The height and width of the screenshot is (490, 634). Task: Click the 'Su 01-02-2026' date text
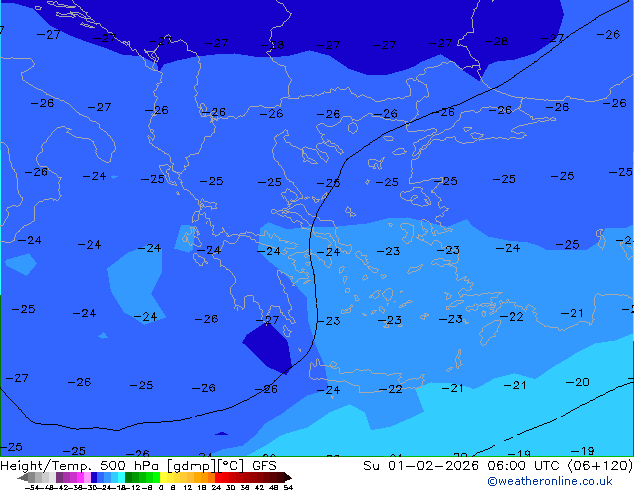point(421,465)
